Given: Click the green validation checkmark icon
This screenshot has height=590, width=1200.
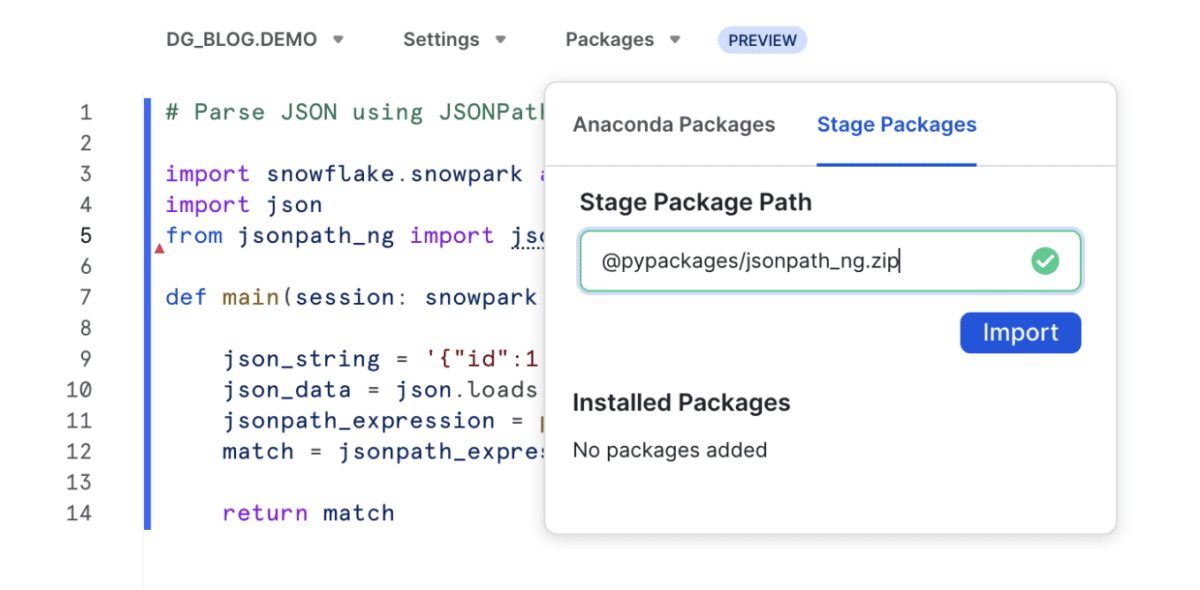Looking at the screenshot, I should [1045, 262].
